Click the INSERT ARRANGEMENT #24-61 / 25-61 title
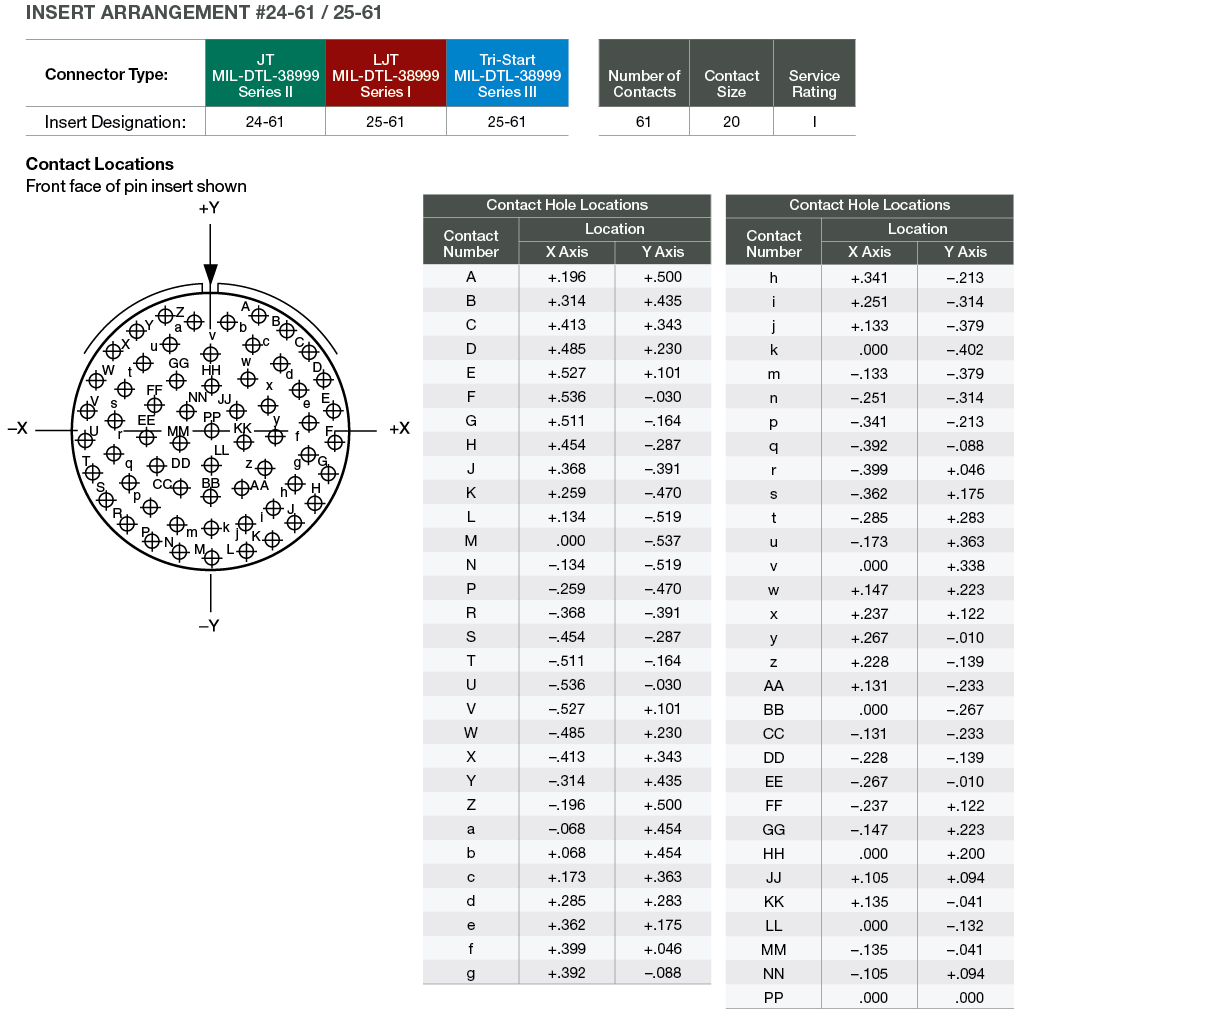Image resolution: width=1224 pixels, height=1014 pixels. coord(204,13)
